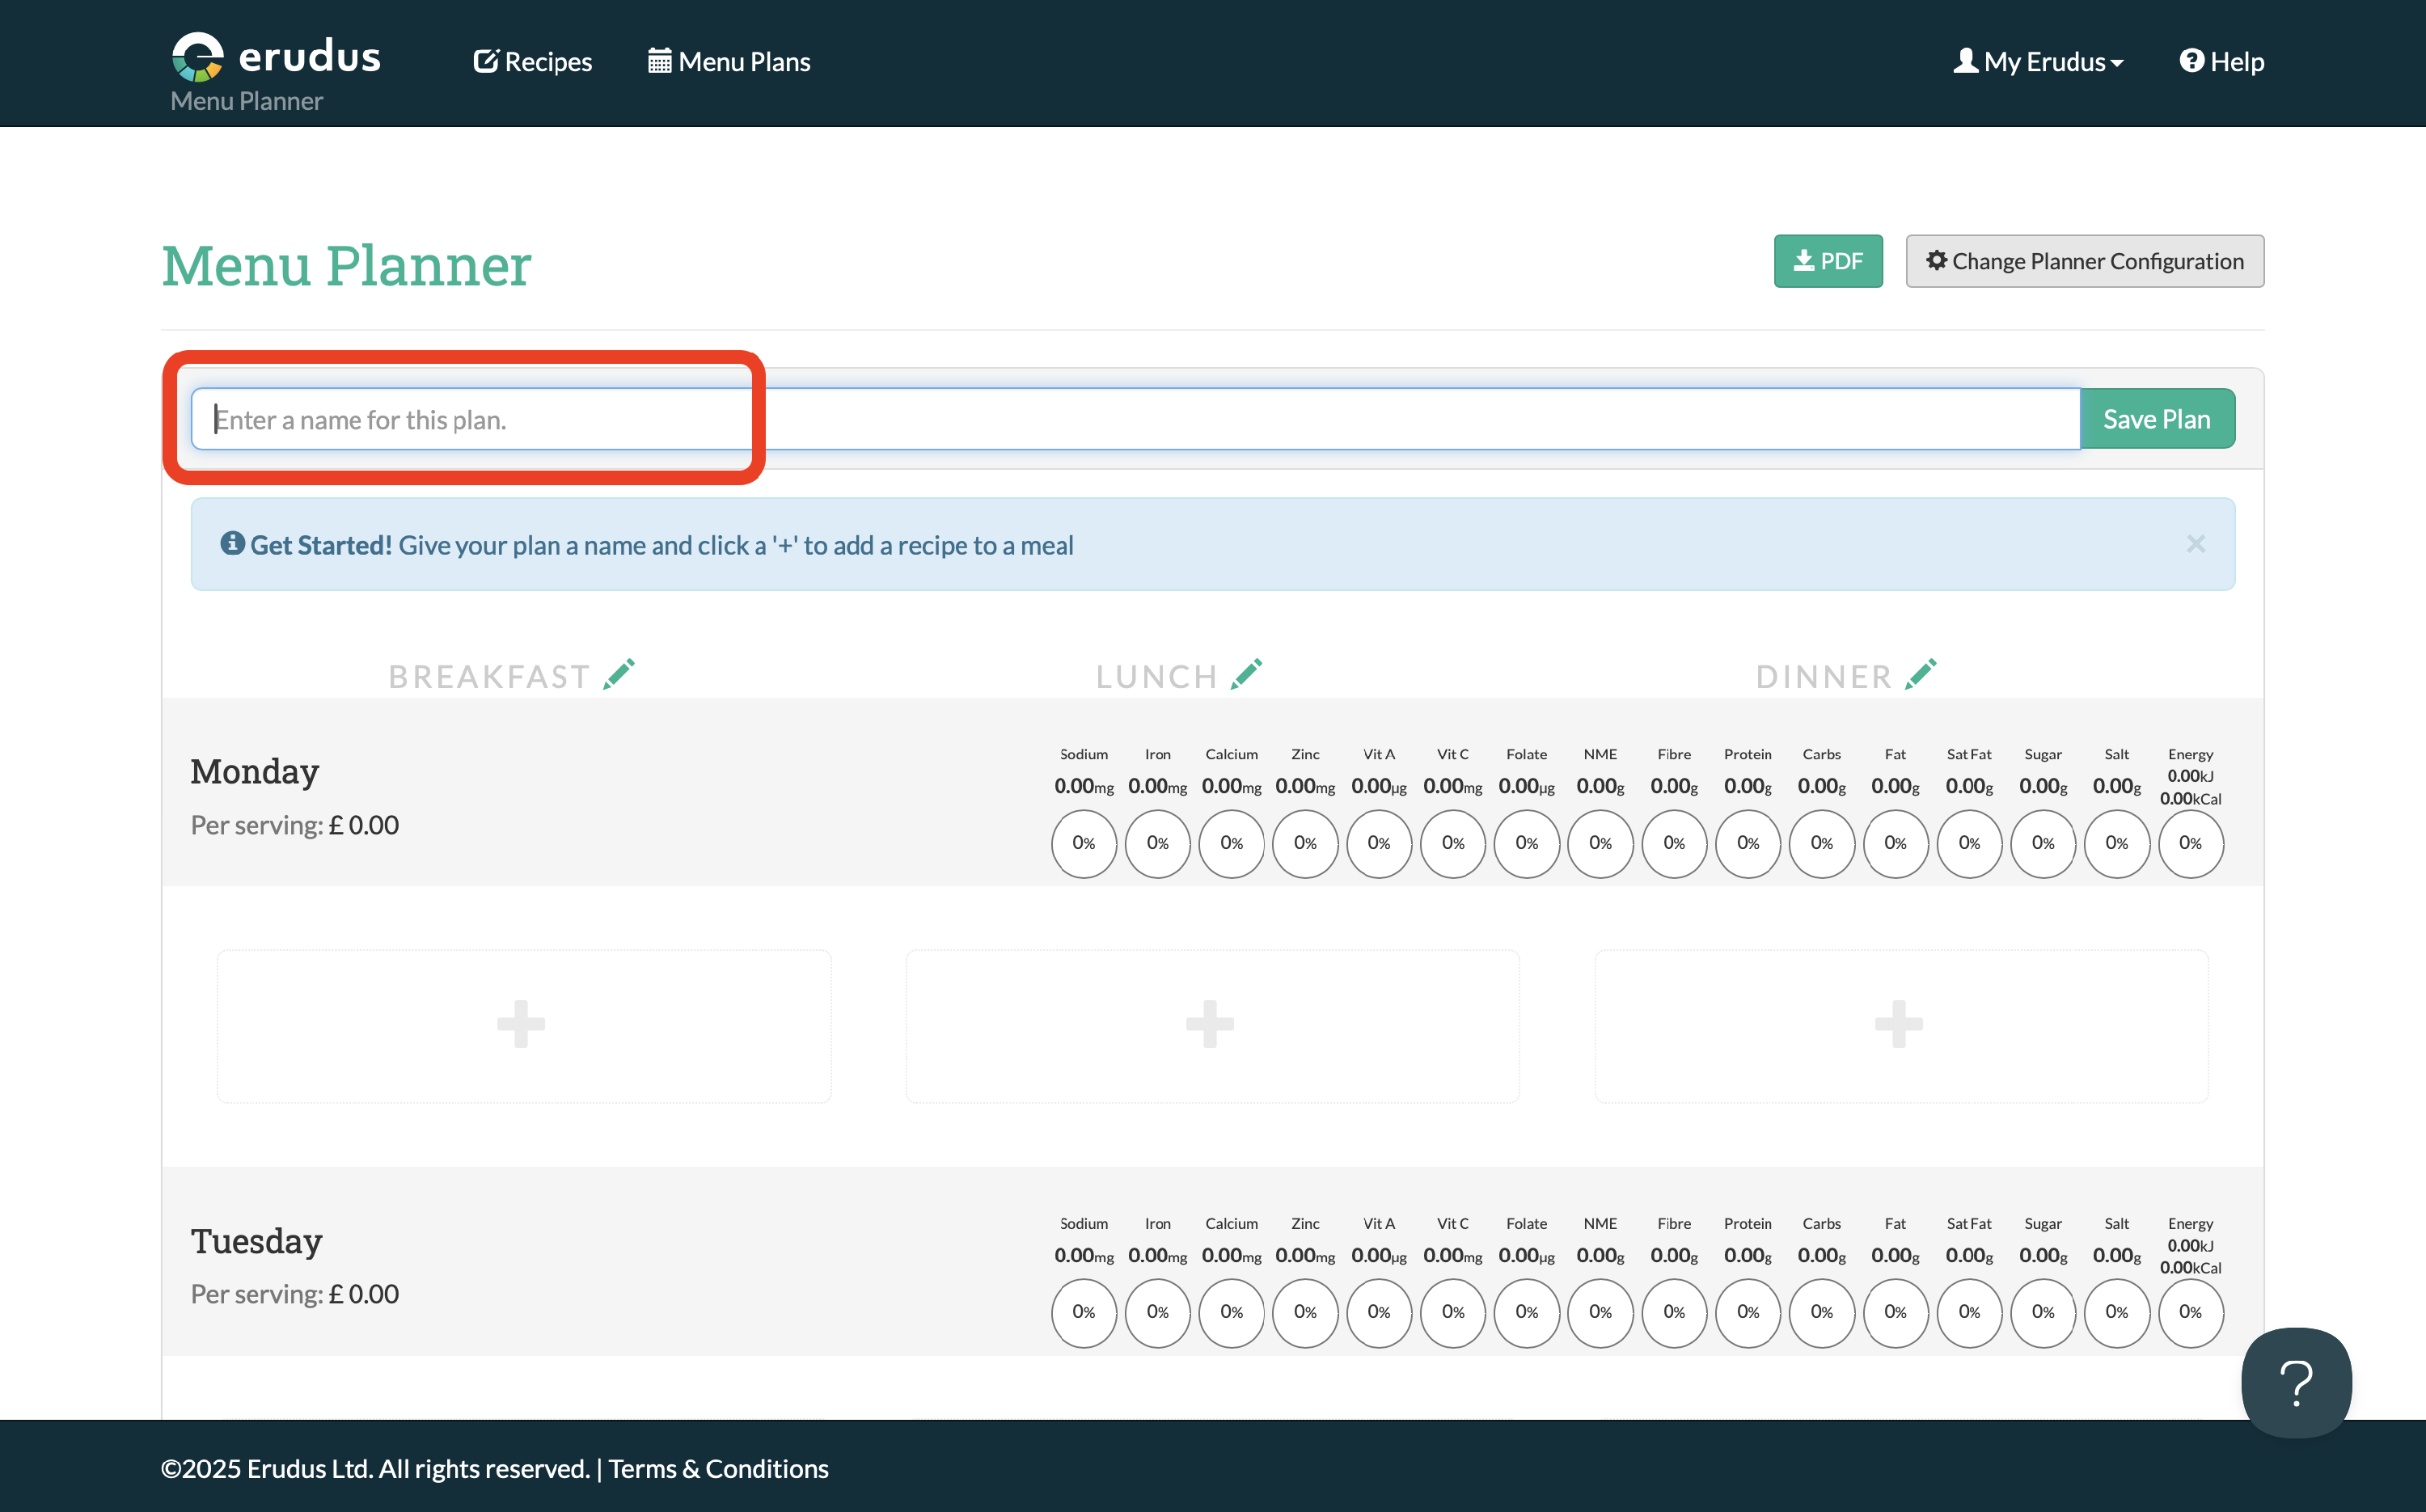Open the Recipes menu item
The height and width of the screenshot is (1512, 2426).
click(x=532, y=62)
